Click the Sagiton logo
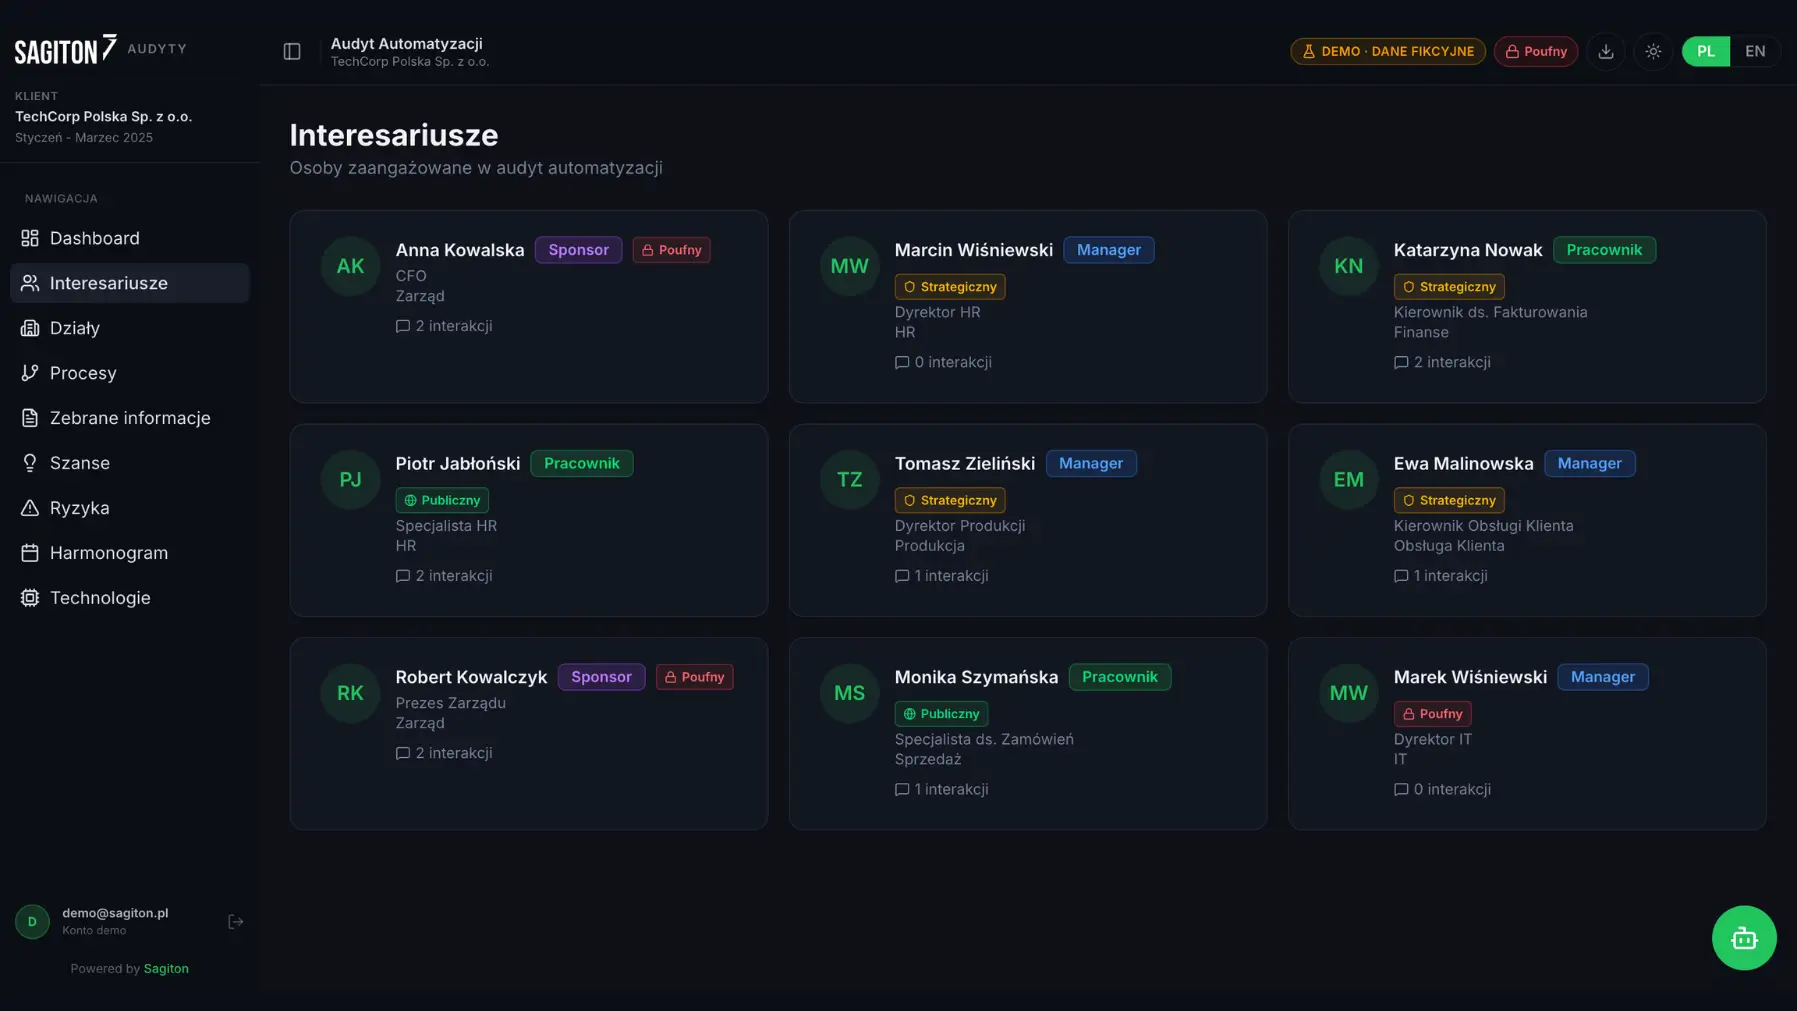This screenshot has height=1011, width=1797. tap(66, 49)
